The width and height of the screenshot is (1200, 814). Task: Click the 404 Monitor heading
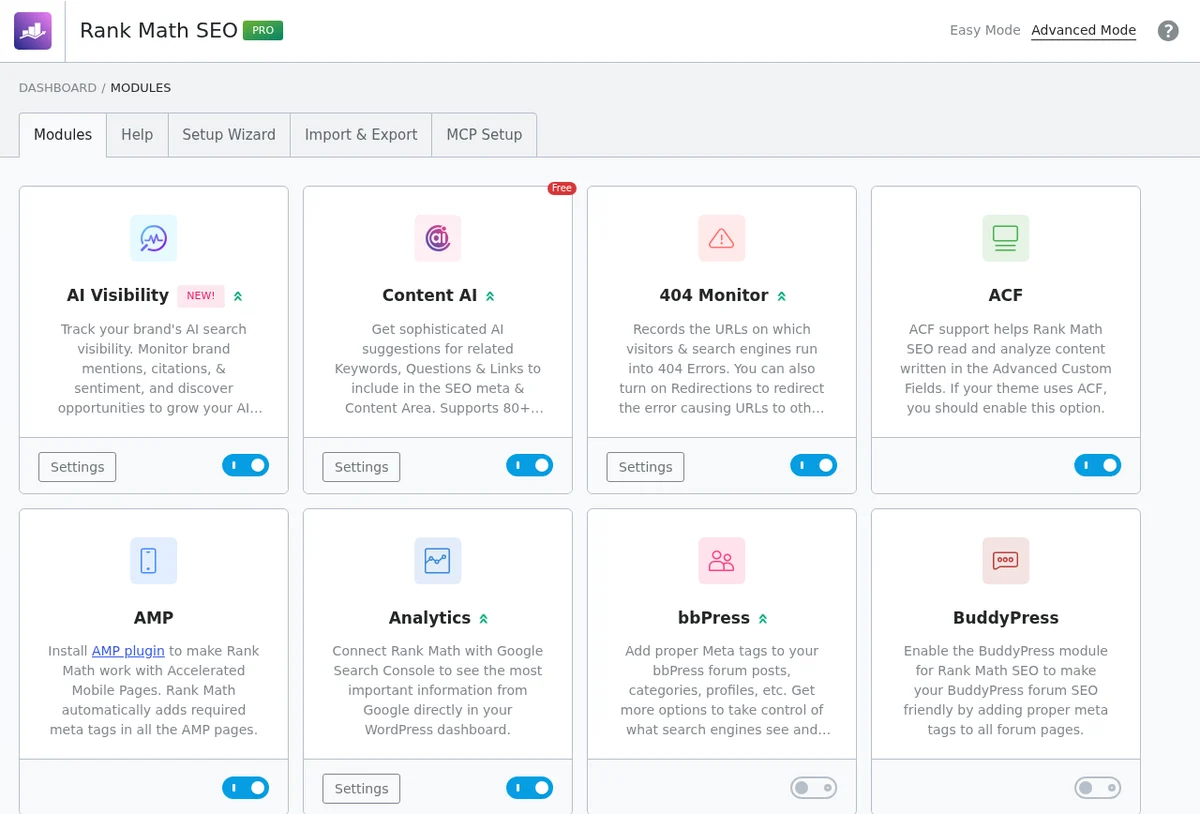(x=714, y=296)
